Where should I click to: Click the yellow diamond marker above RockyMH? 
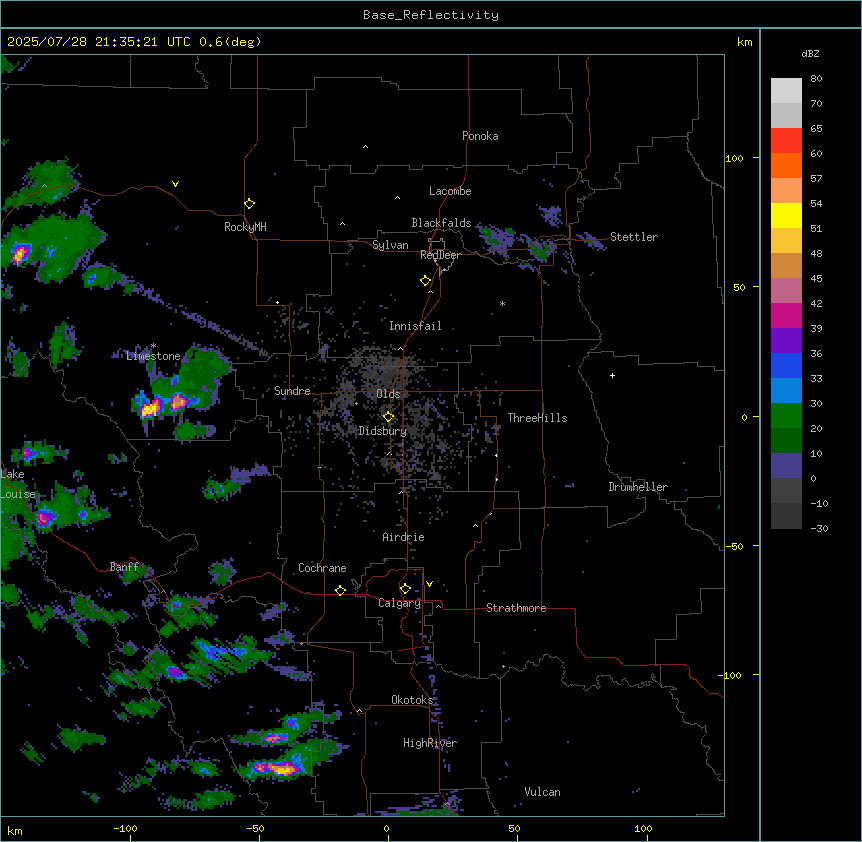(x=249, y=203)
